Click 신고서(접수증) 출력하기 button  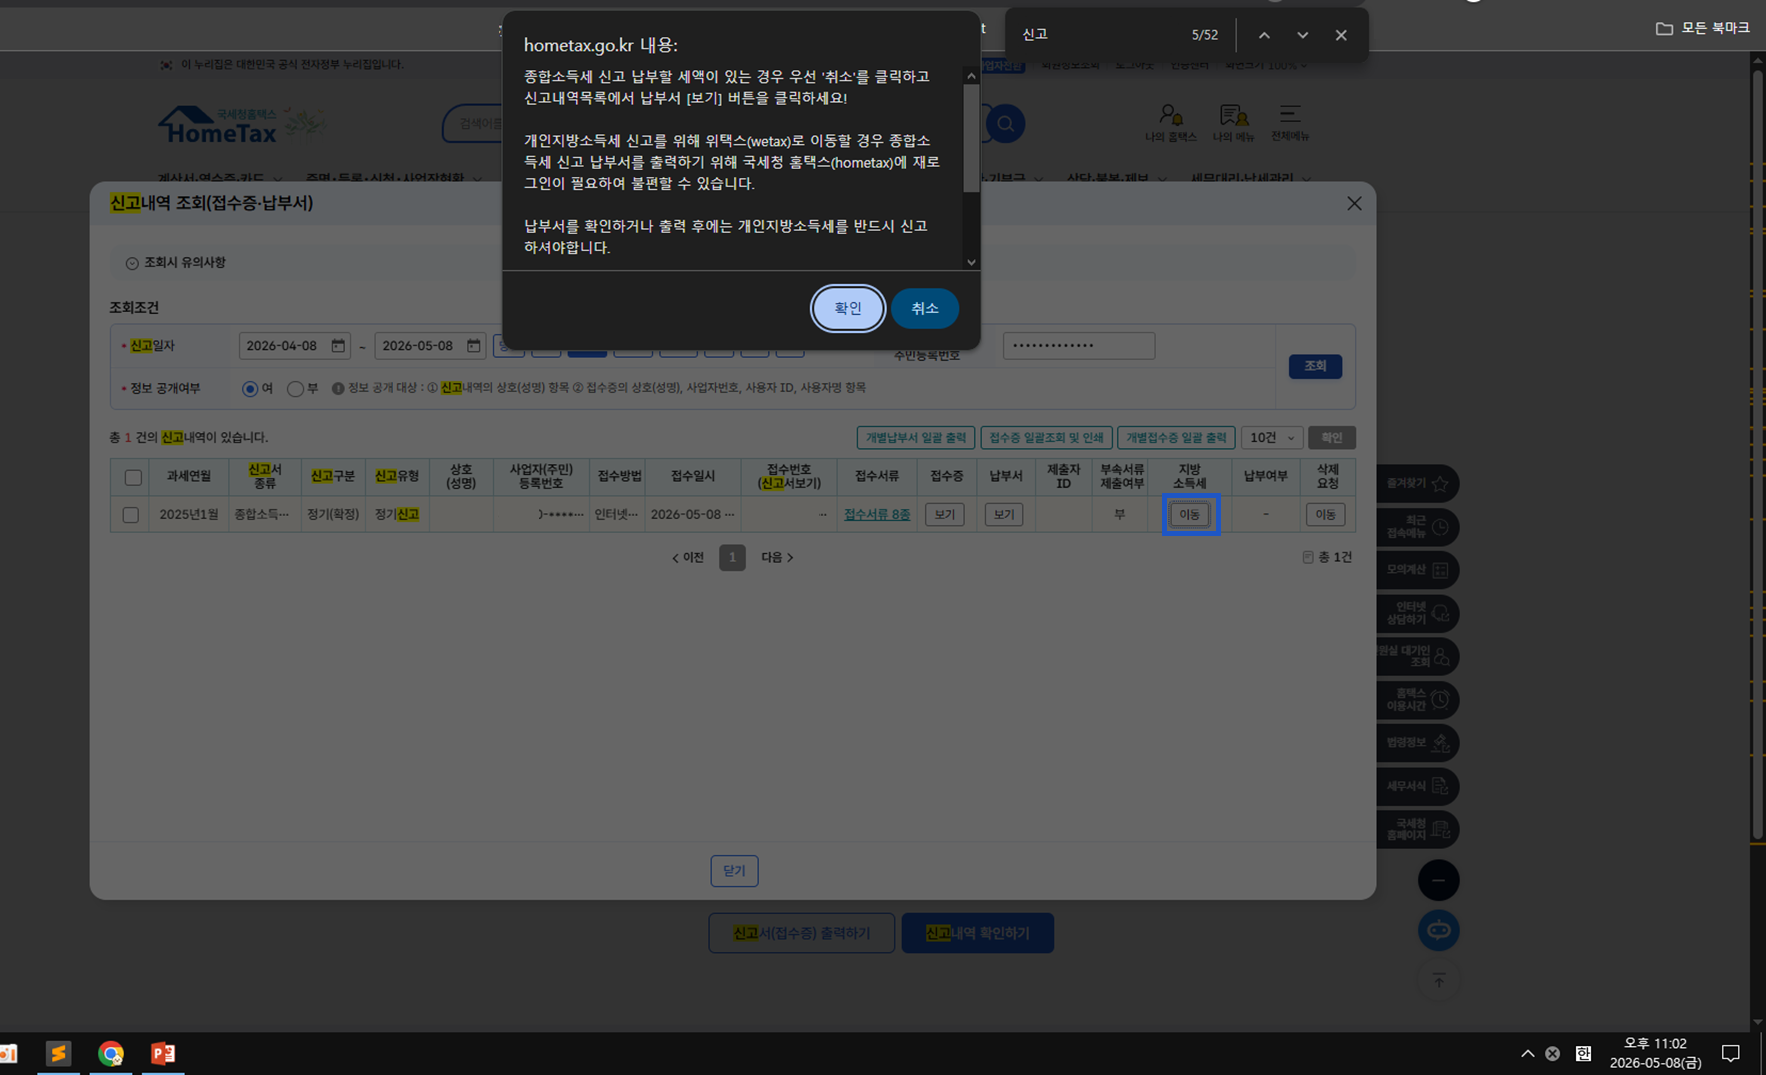click(x=802, y=933)
